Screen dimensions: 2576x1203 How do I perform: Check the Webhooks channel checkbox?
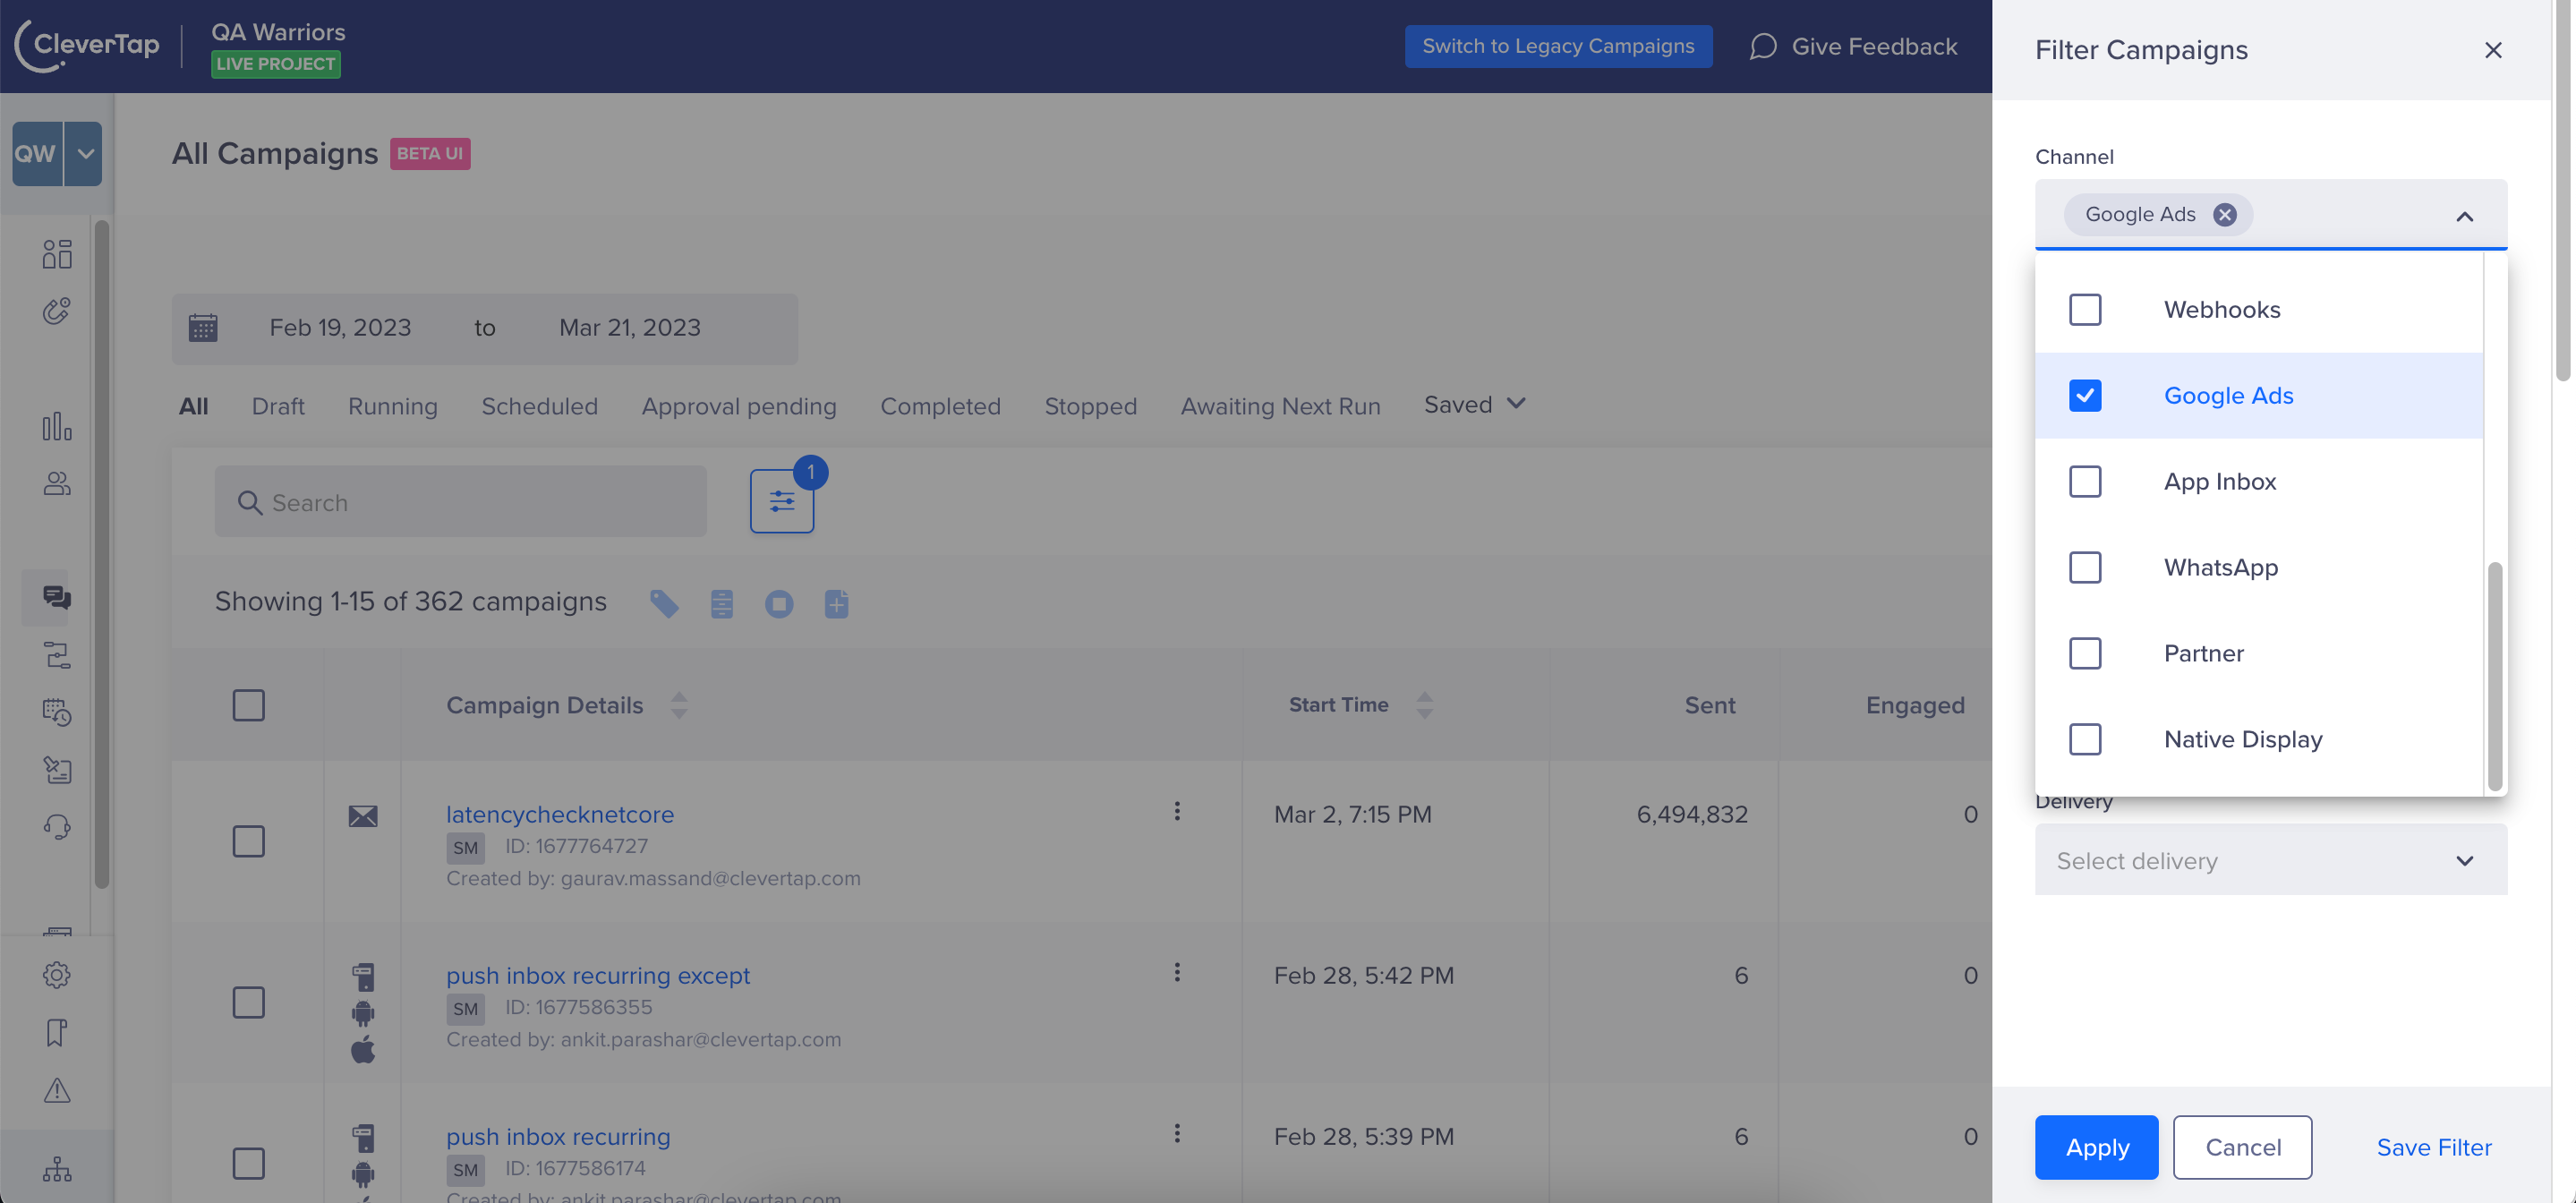click(2085, 309)
